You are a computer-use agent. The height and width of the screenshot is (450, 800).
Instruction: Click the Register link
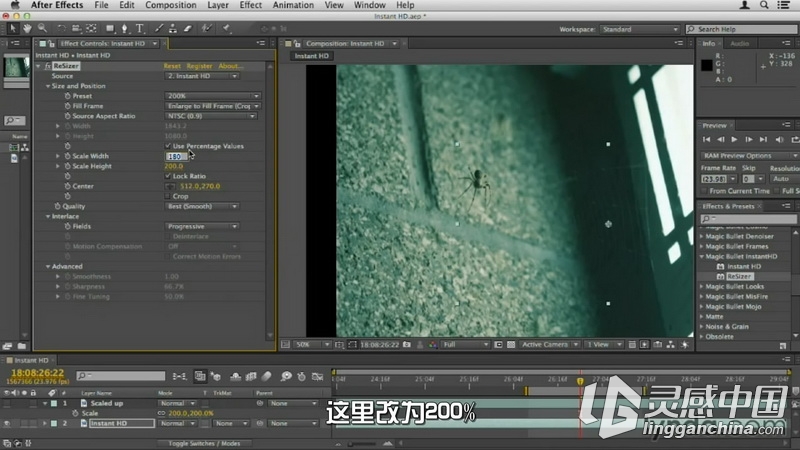pyautogui.click(x=199, y=66)
